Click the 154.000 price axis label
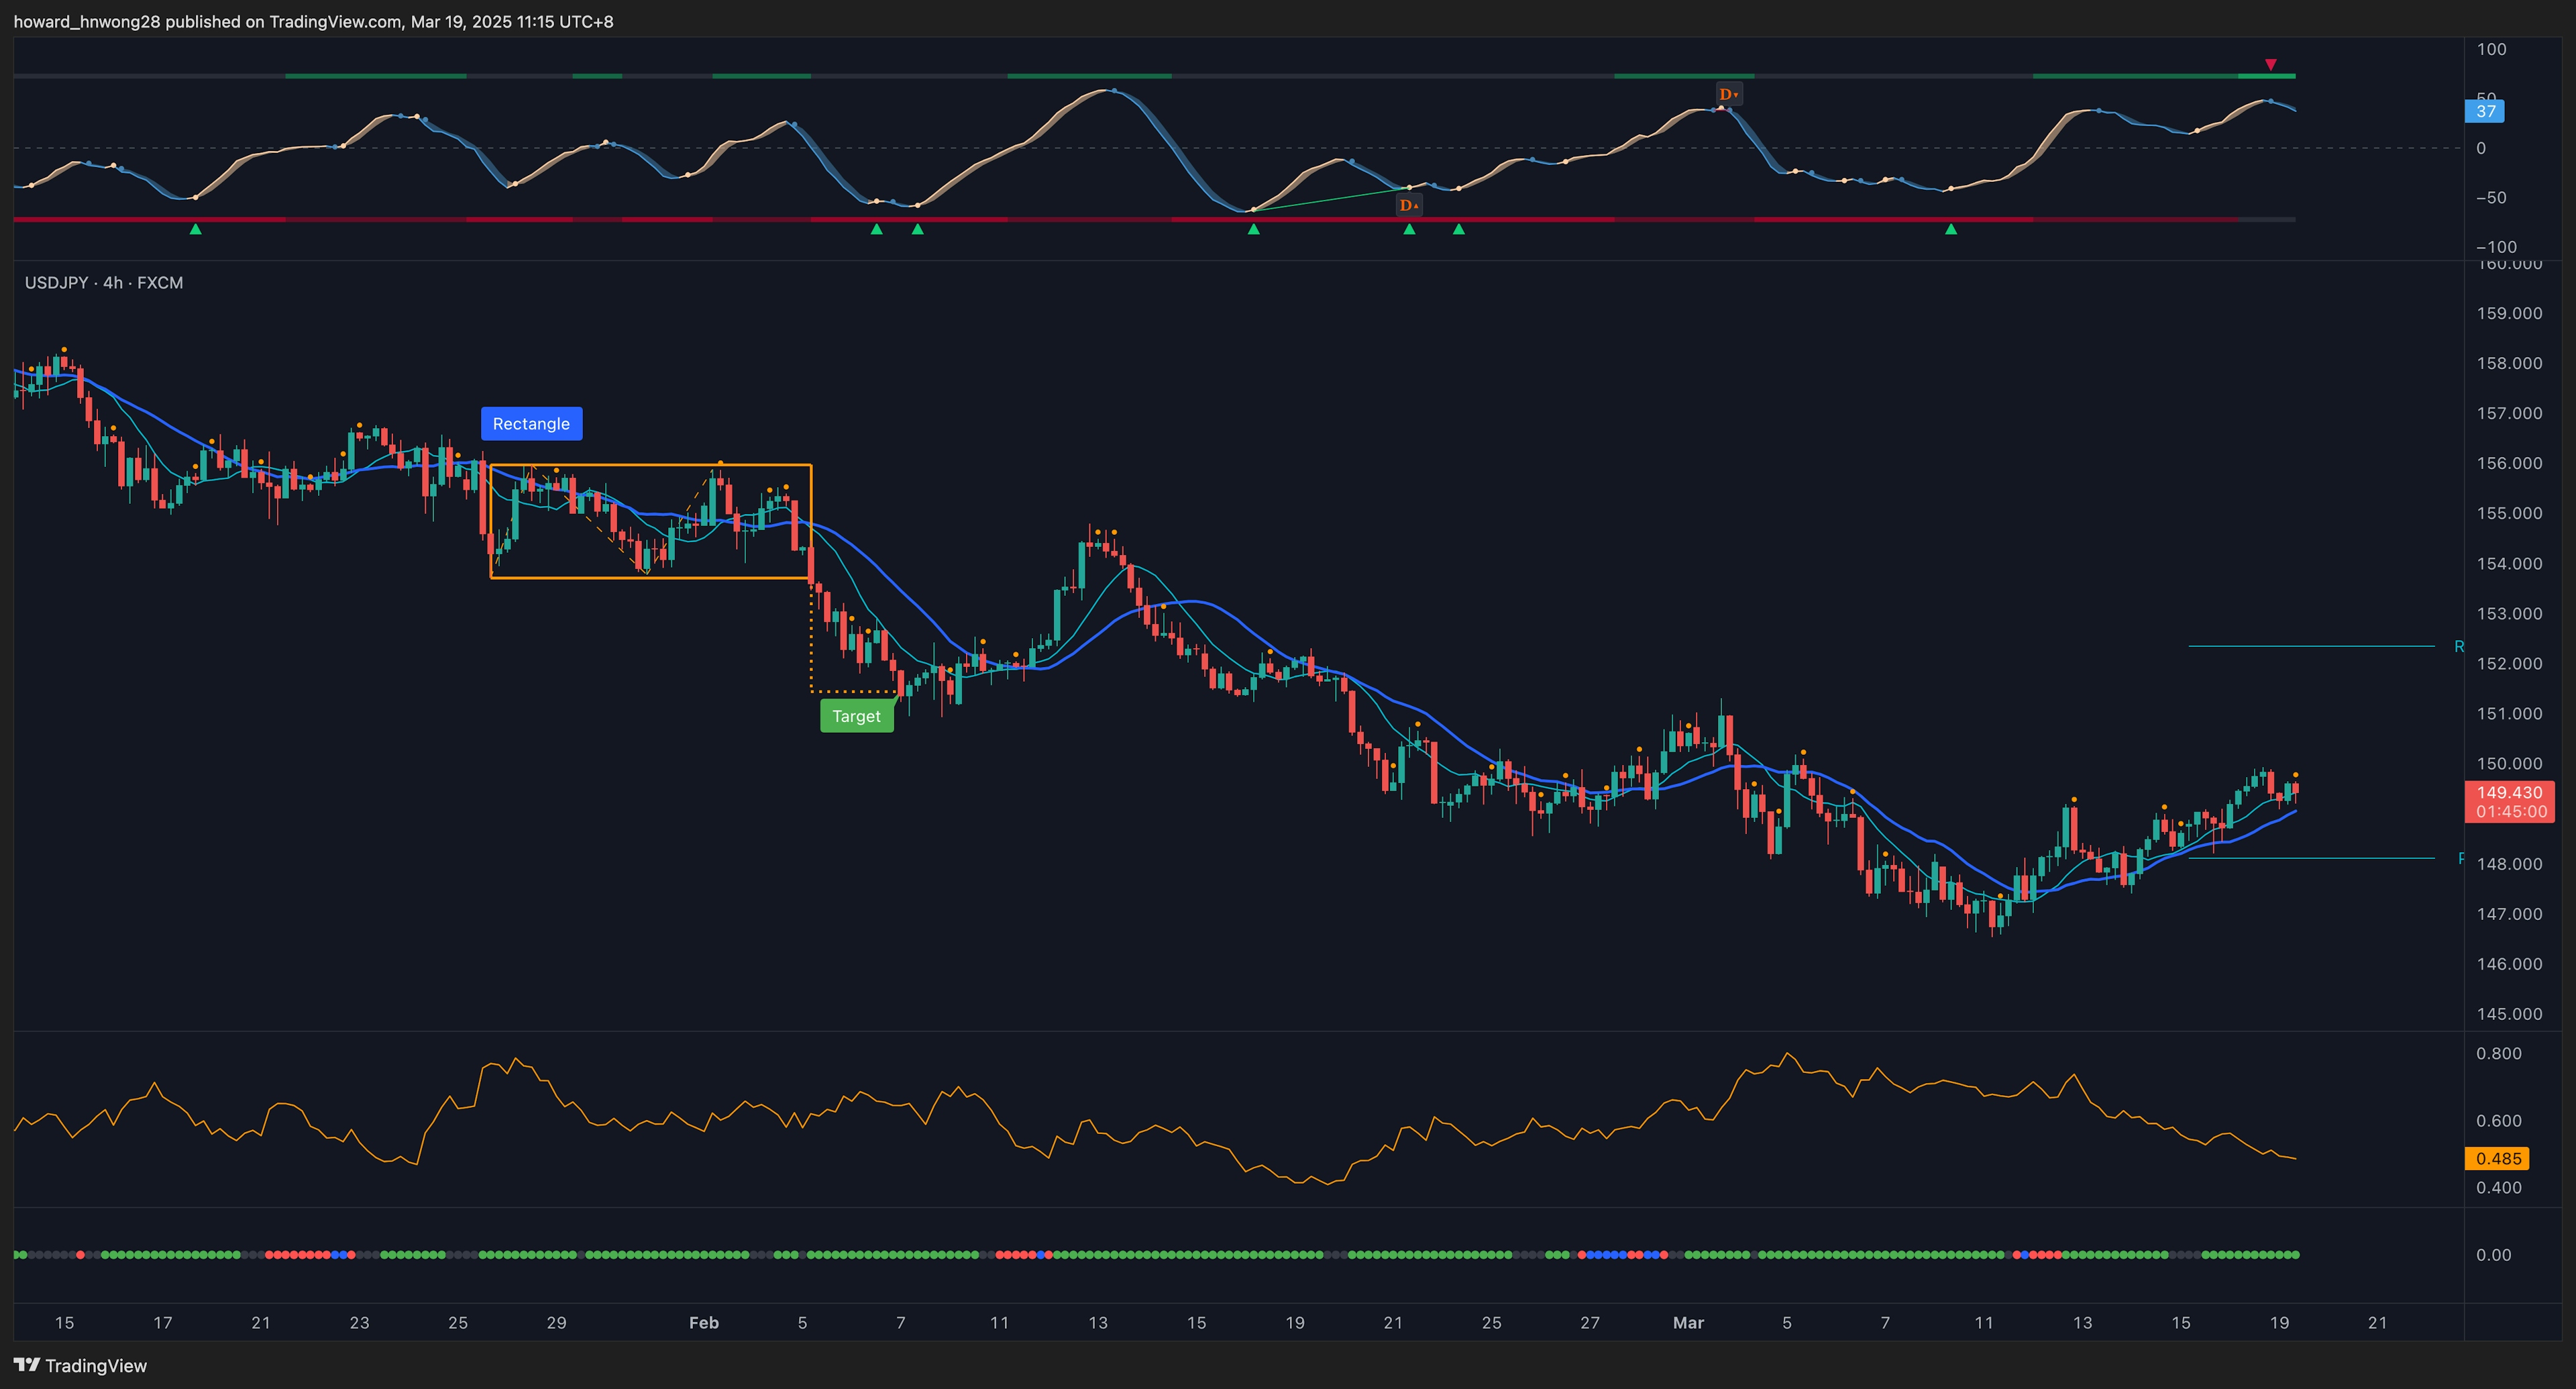 coord(2509,563)
